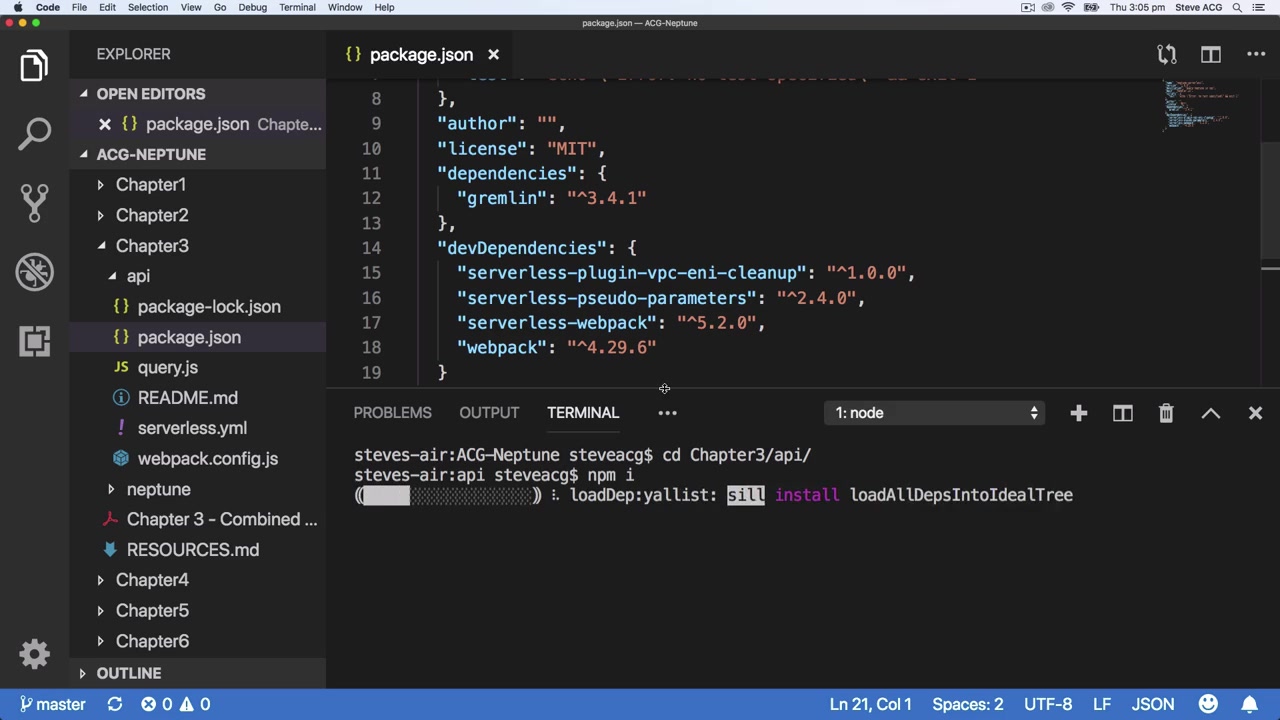The width and height of the screenshot is (1280, 720).
Task: Collapse the Chapter3 folder
Action: [151, 246]
